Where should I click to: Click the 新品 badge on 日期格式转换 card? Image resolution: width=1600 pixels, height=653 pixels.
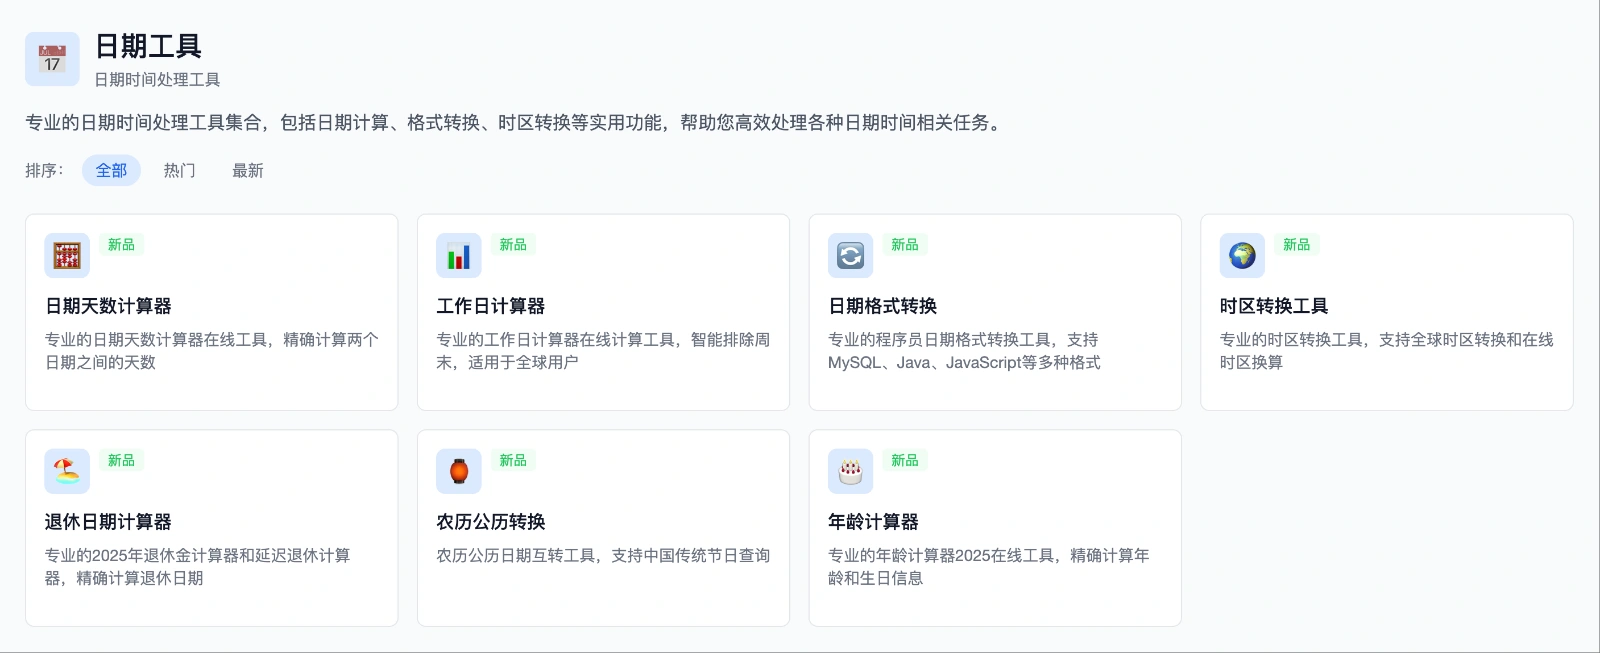[905, 245]
